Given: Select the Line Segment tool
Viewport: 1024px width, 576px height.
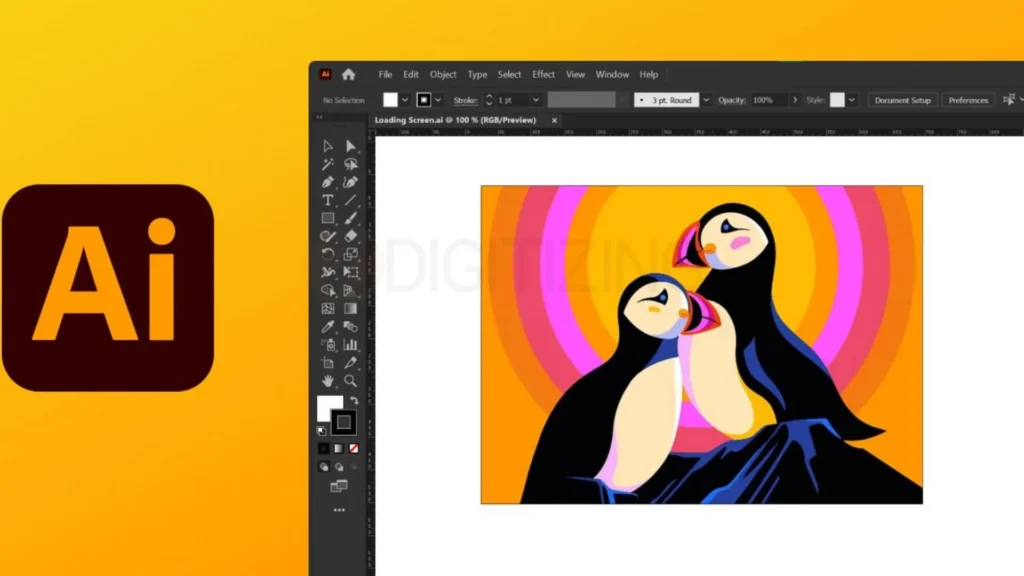Looking at the screenshot, I should click(x=351, y=200).
